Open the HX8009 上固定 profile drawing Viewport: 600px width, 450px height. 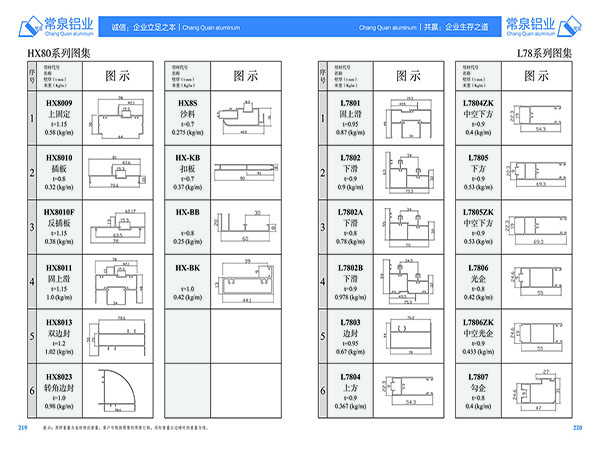click(x=117, y=118)
